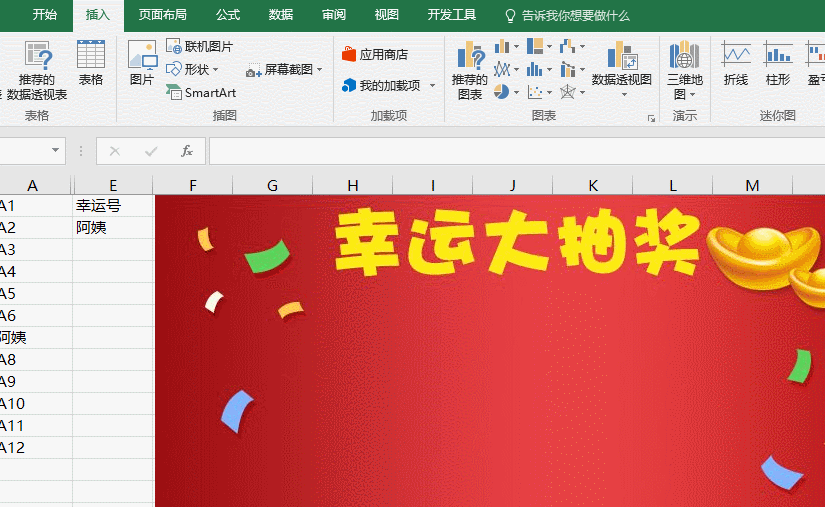Insert a pie or doughnut chart
This screenshot has height=507, width=825.
(501, 92)
